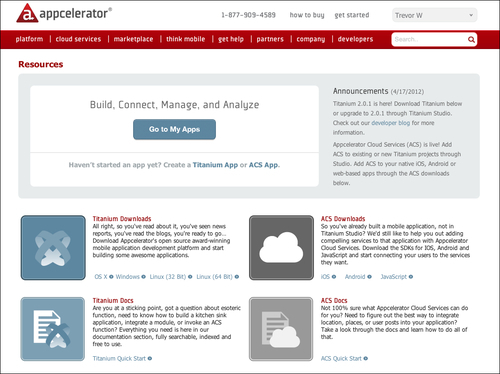Click the arrow icon beside Linux (64 Bit)

237,277
